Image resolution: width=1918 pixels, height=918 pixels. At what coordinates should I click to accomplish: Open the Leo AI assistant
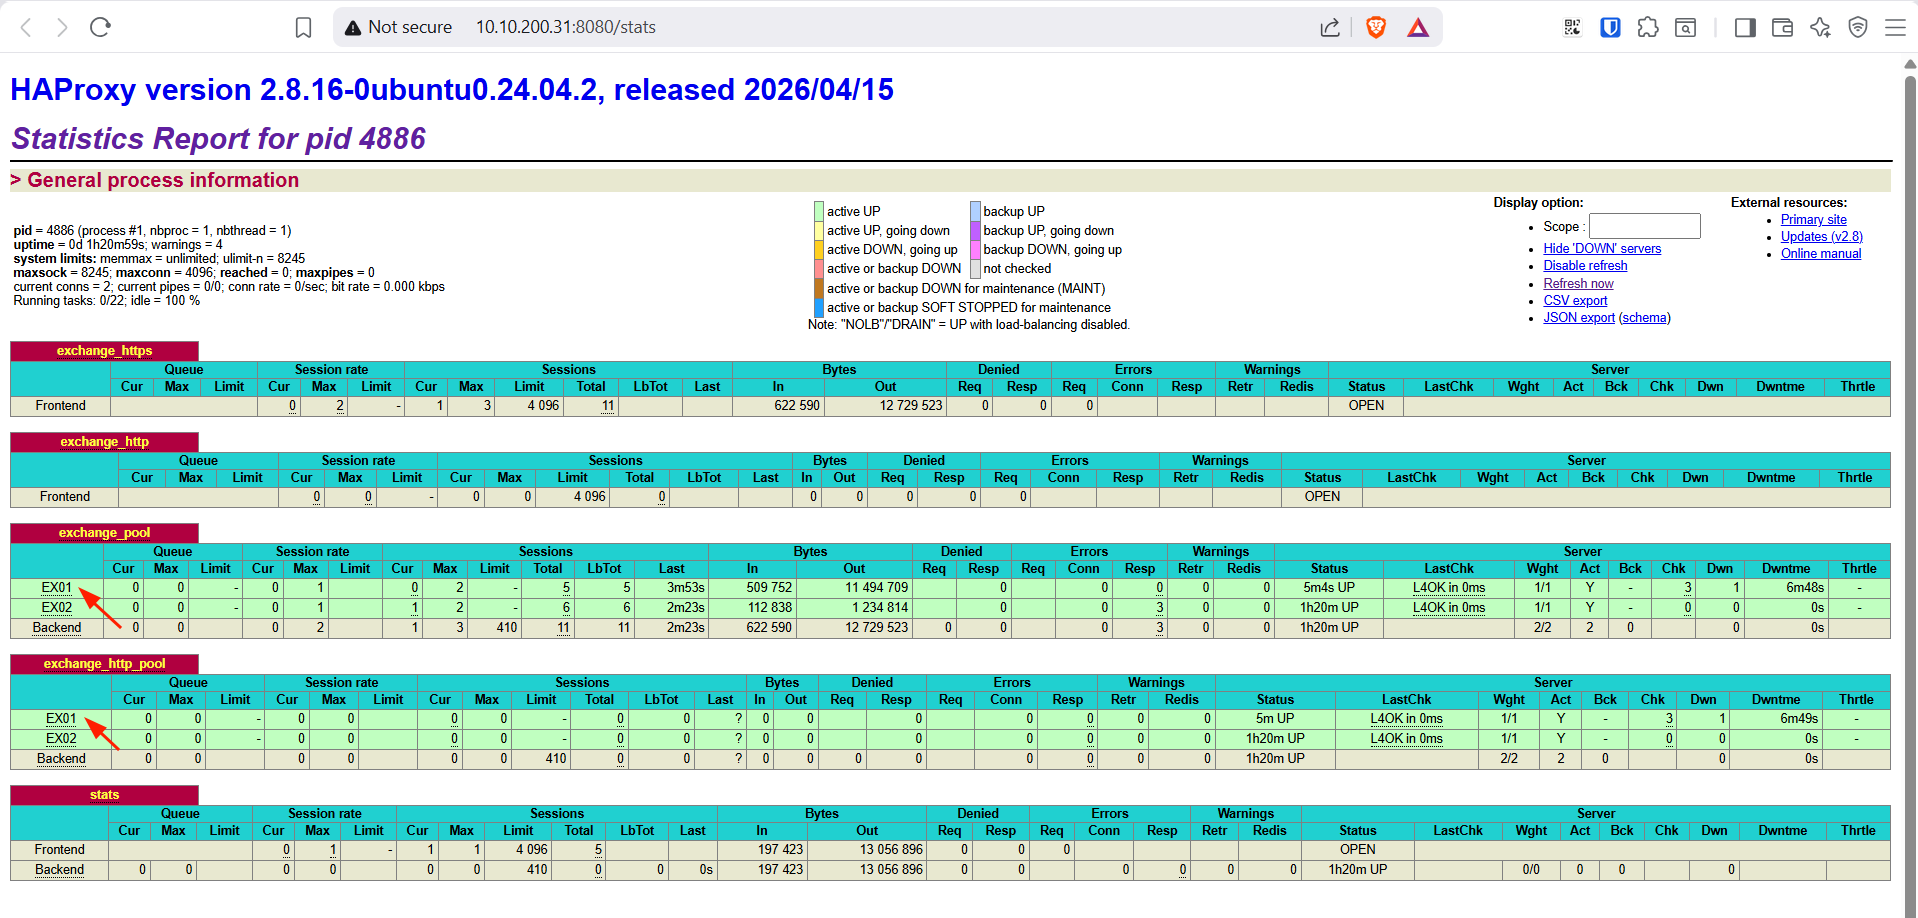(x=1820, y=27)
